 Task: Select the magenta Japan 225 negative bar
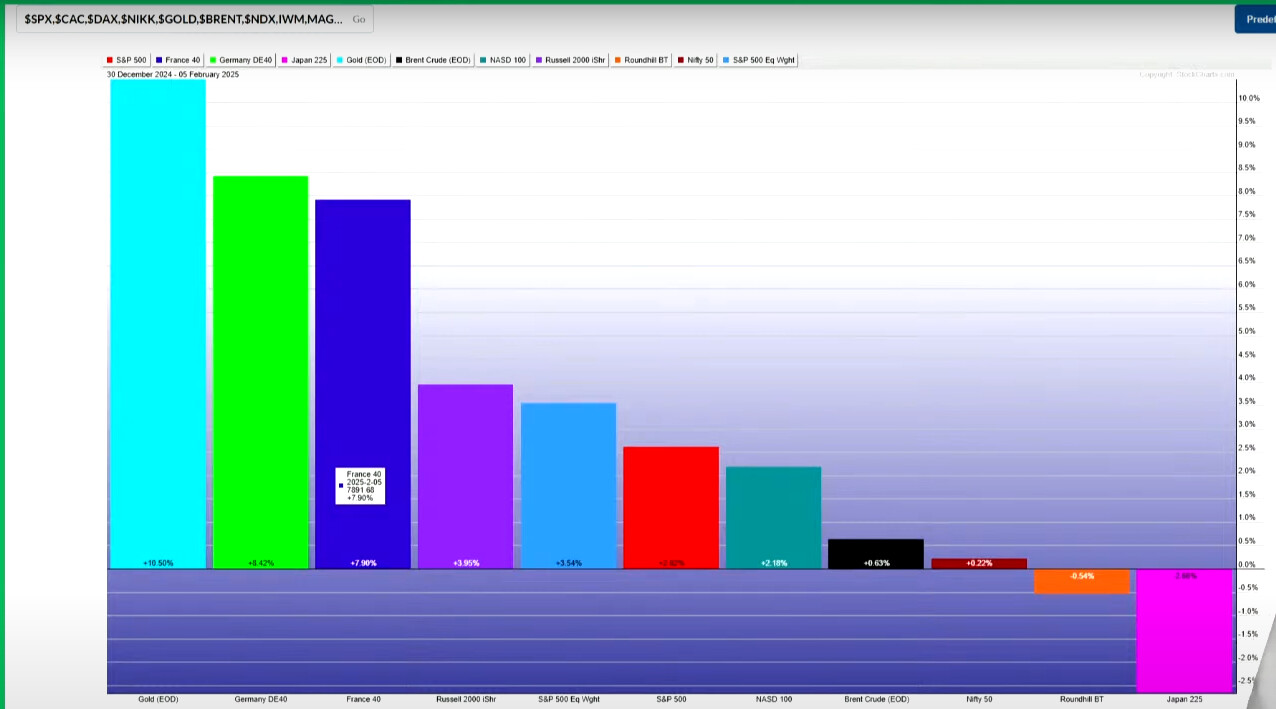(x=1184, y=630)
